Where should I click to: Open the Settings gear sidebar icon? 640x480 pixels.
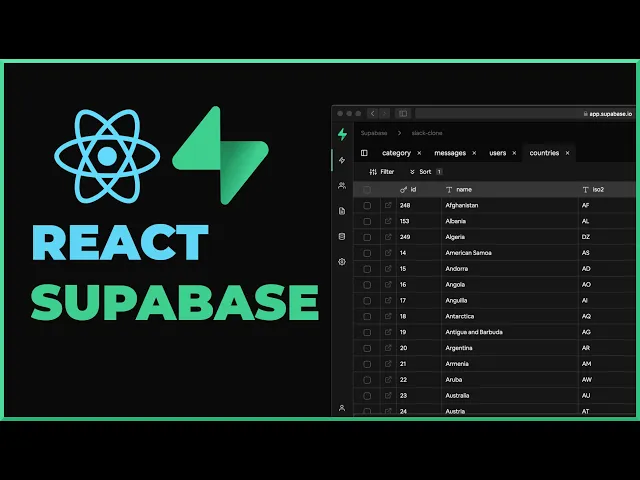coord(342,262)
